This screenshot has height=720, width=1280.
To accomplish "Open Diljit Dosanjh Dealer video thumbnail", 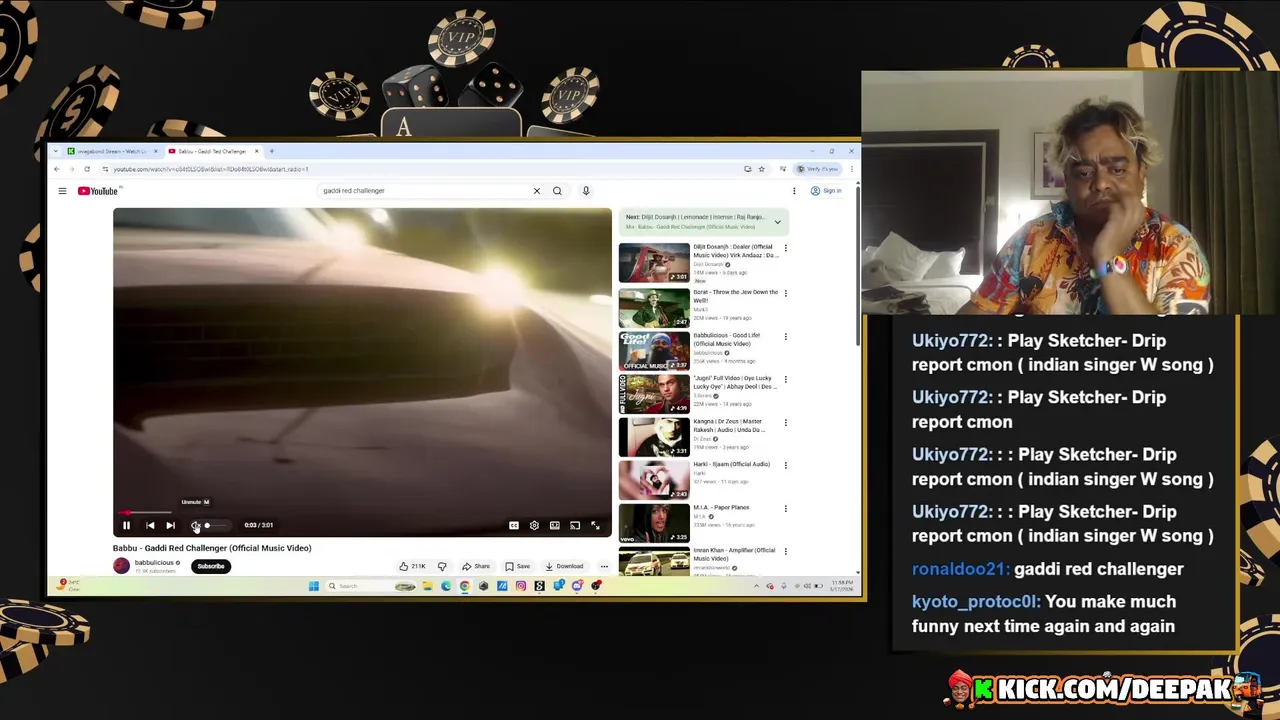I will click(654, 263).
